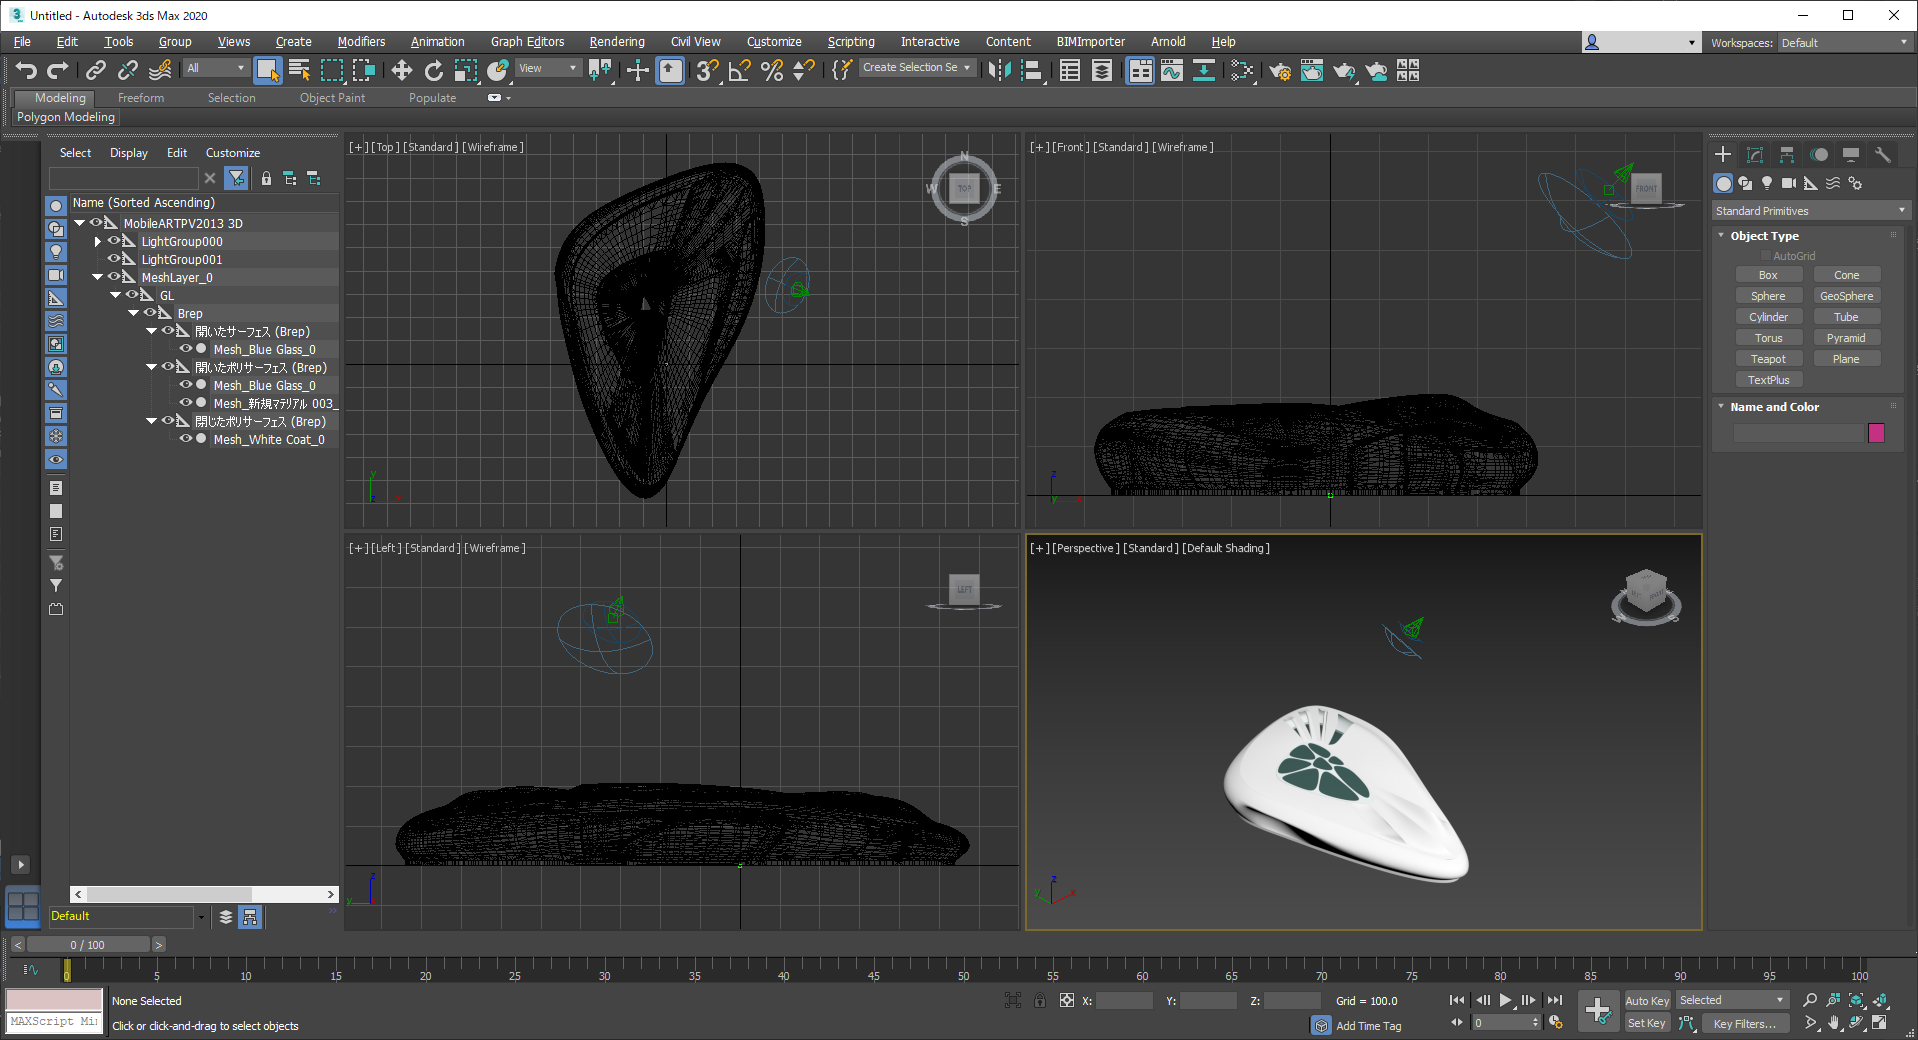The image size is (1918, 1040).
Task: Expand the LightGroup000 tree node
Action: [97, 241]
